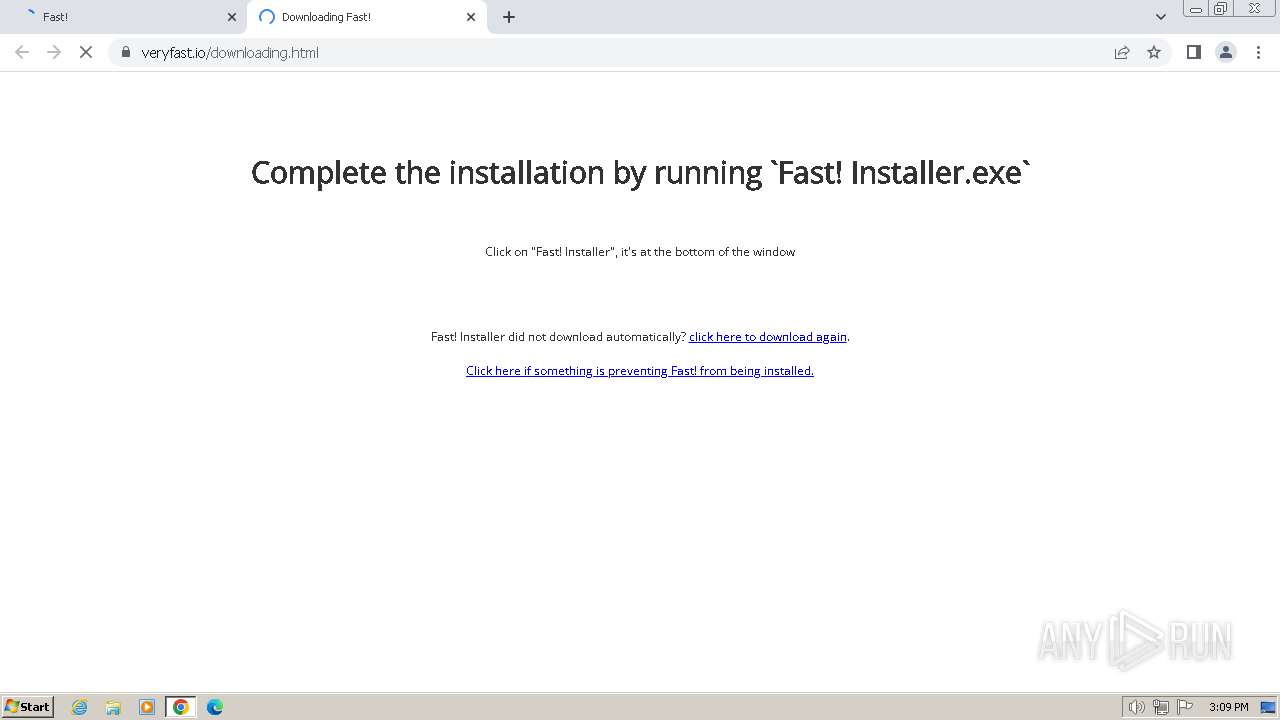This screenshot has height=720, width=1280.
Task: Click 'click here to download again' link
Action: [x=768, y=337]
